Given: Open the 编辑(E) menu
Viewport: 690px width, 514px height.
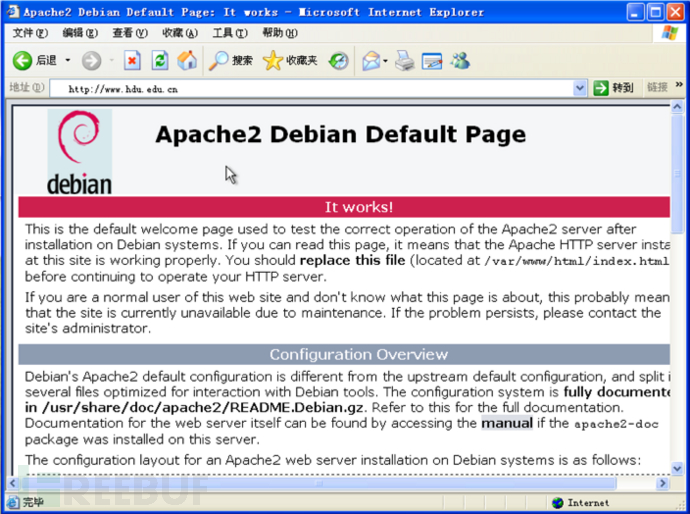Looking at the screenshot, I should point(80,33).
